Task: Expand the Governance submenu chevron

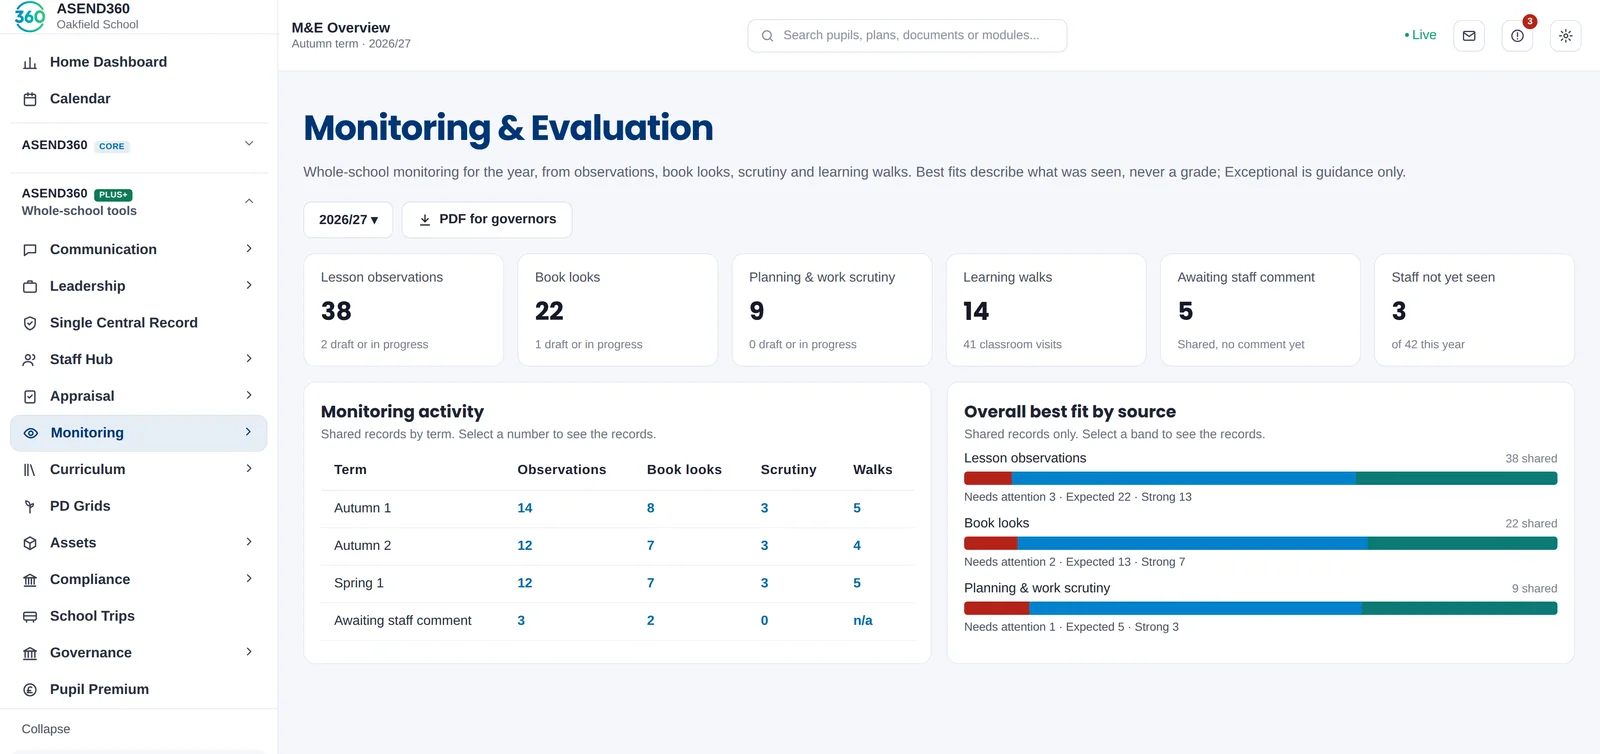Action: (x=249, y=652)
